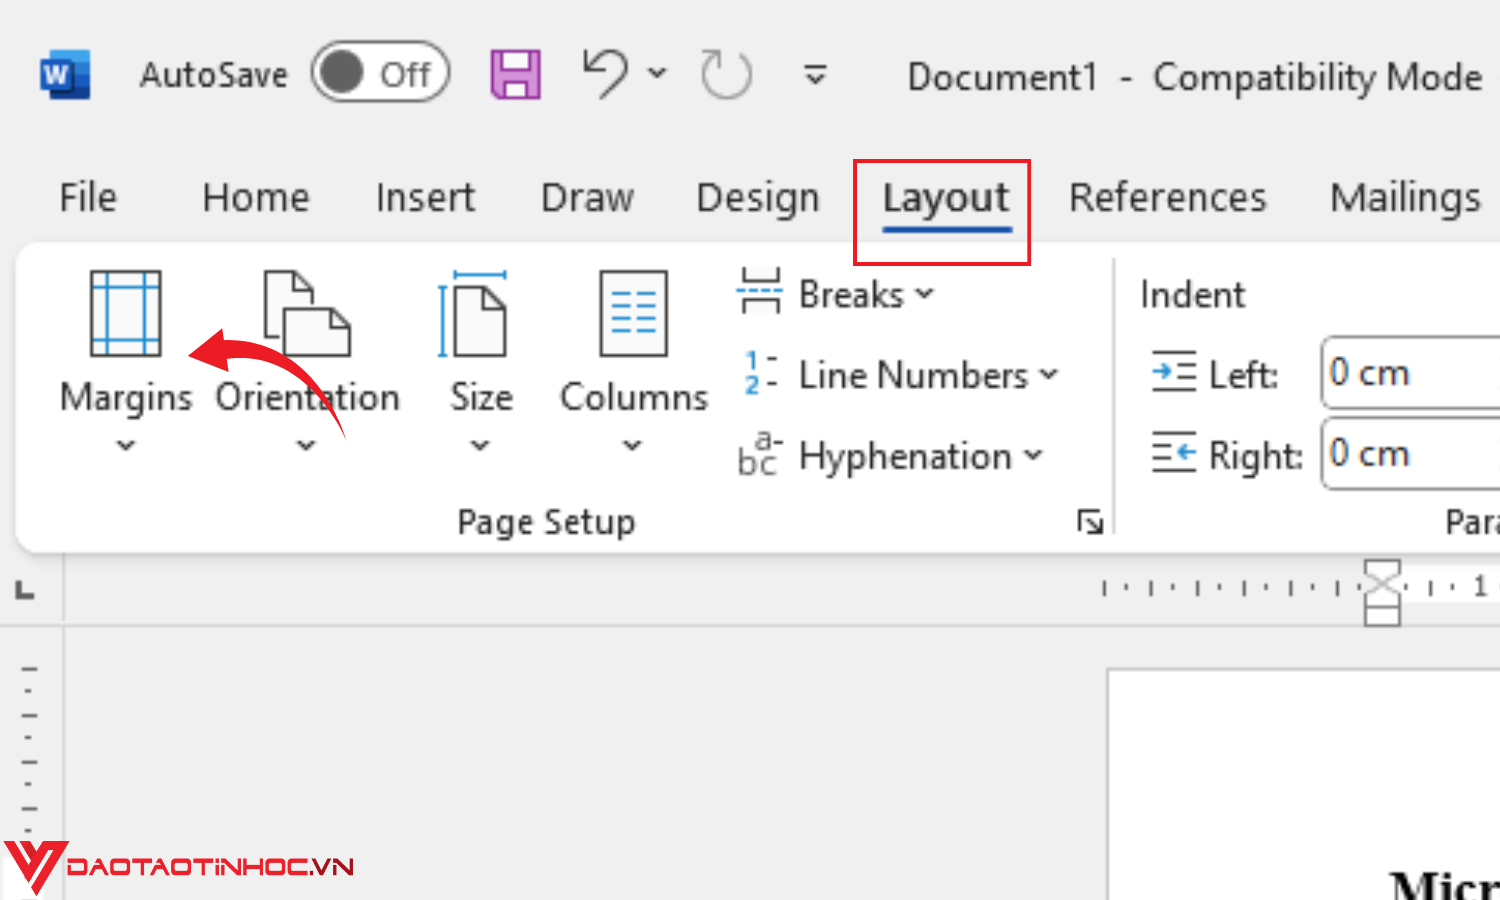Expand the Orientation dropdown chevron

[x=306, y=445]
